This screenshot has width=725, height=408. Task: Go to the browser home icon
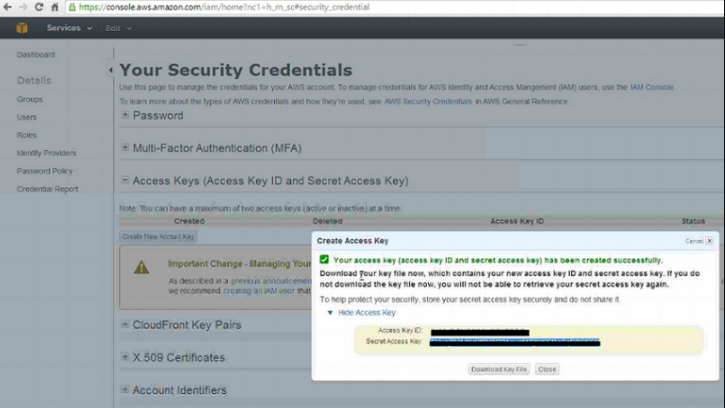click(x=56, y=7)
